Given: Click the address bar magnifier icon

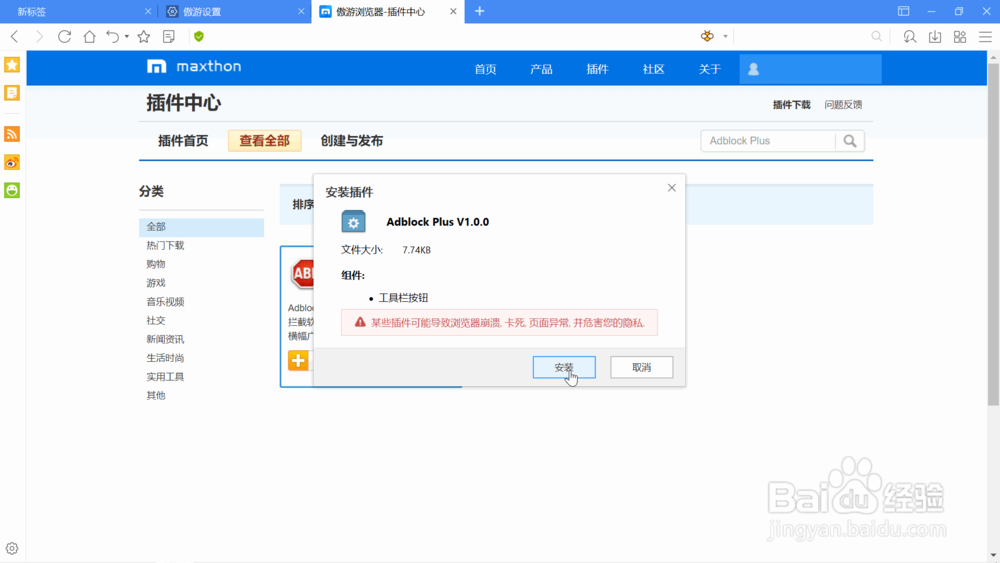Looking at the screenshot, I should tap(877, 36).
